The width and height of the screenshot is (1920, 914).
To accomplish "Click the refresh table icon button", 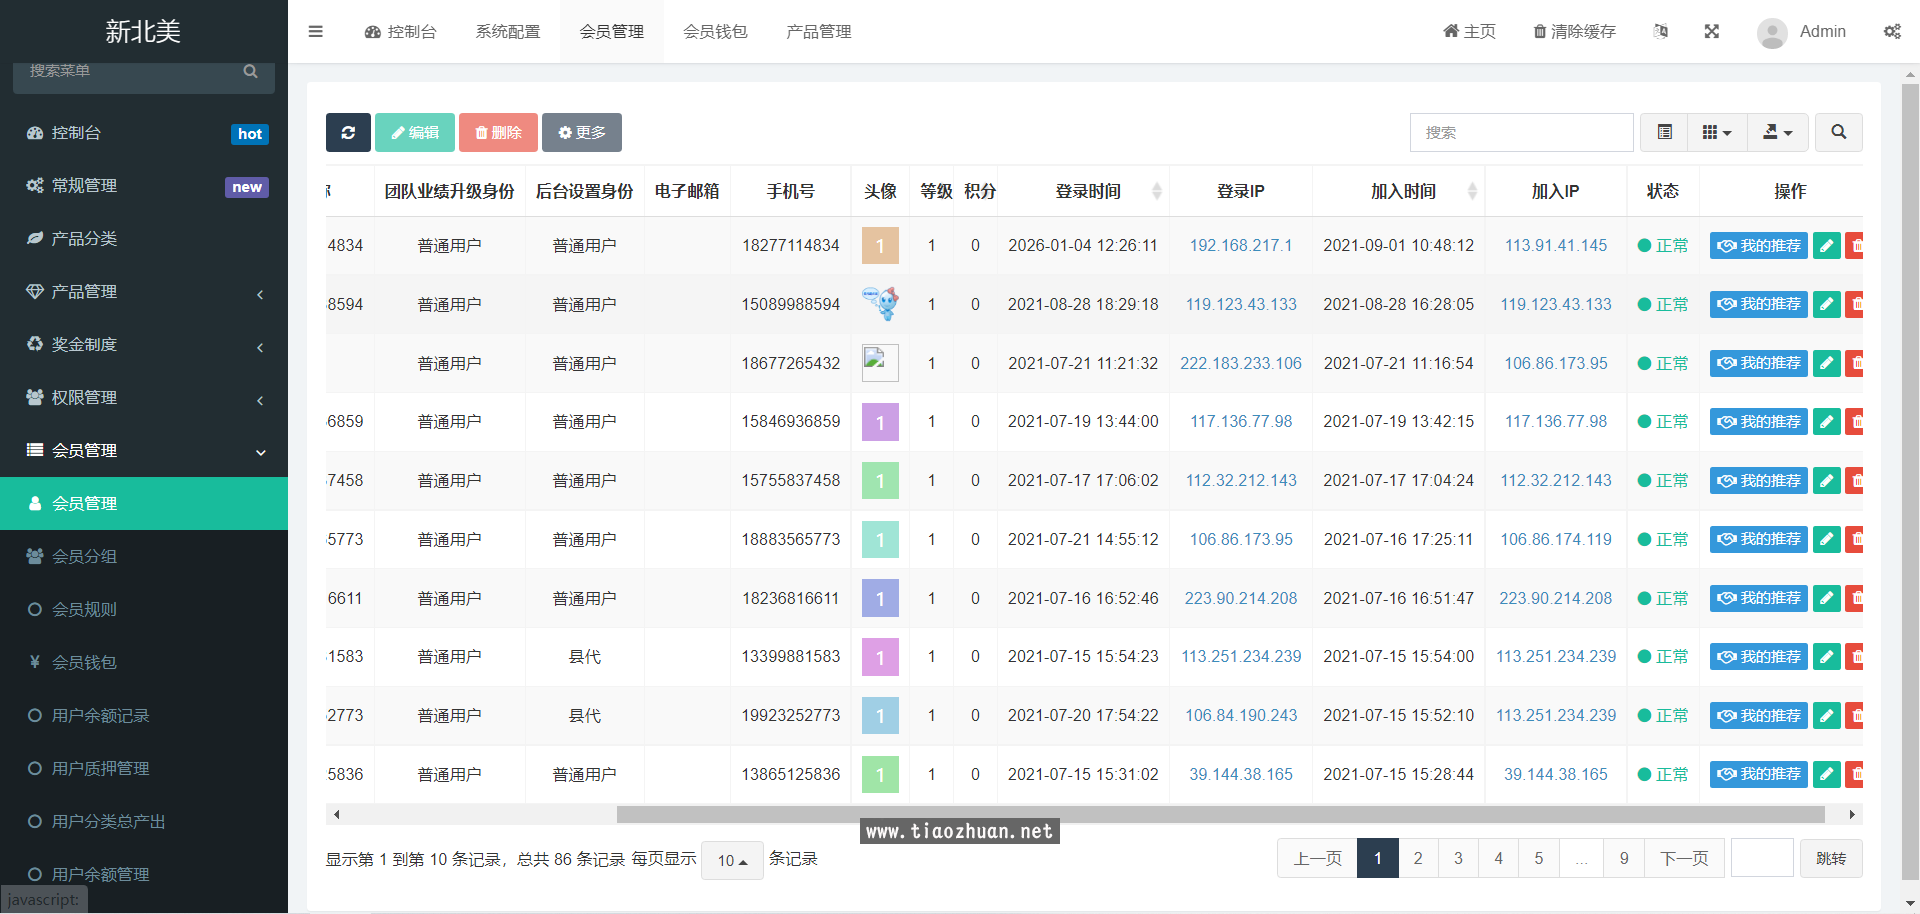I will (x=348, y=132).
